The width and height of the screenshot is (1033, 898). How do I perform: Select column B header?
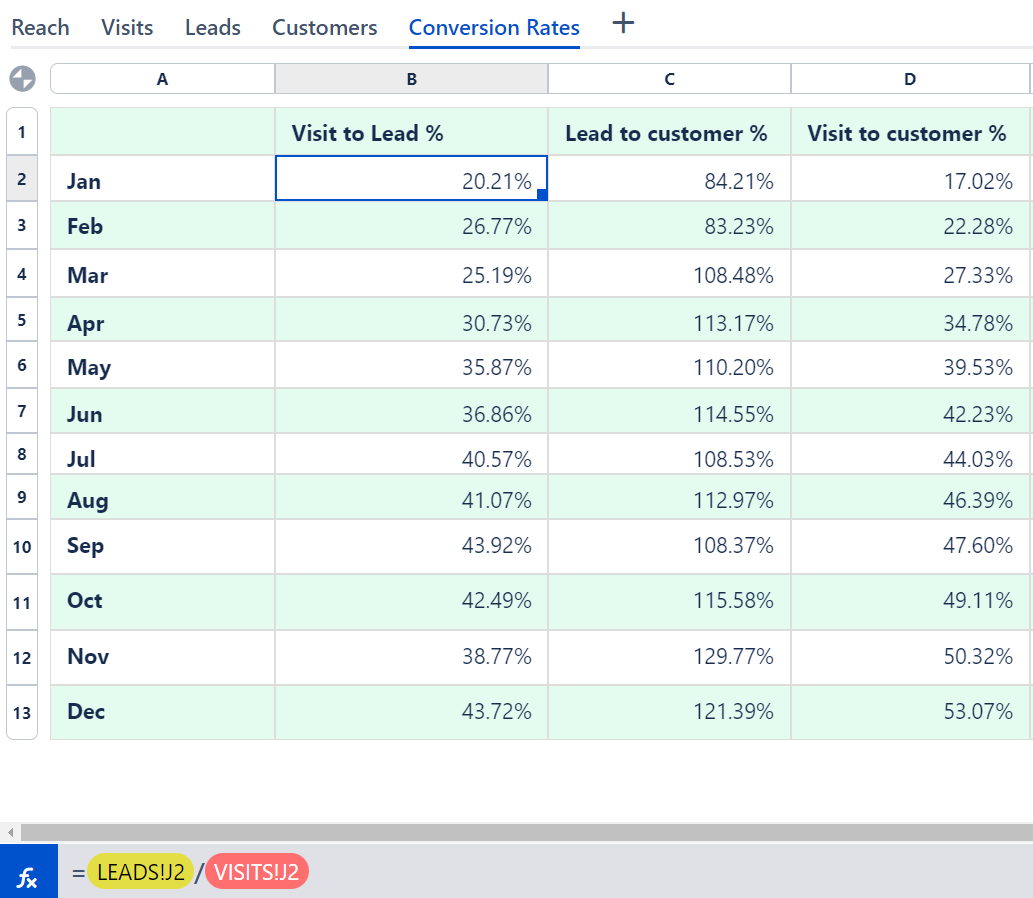click(x=411, y=78)
